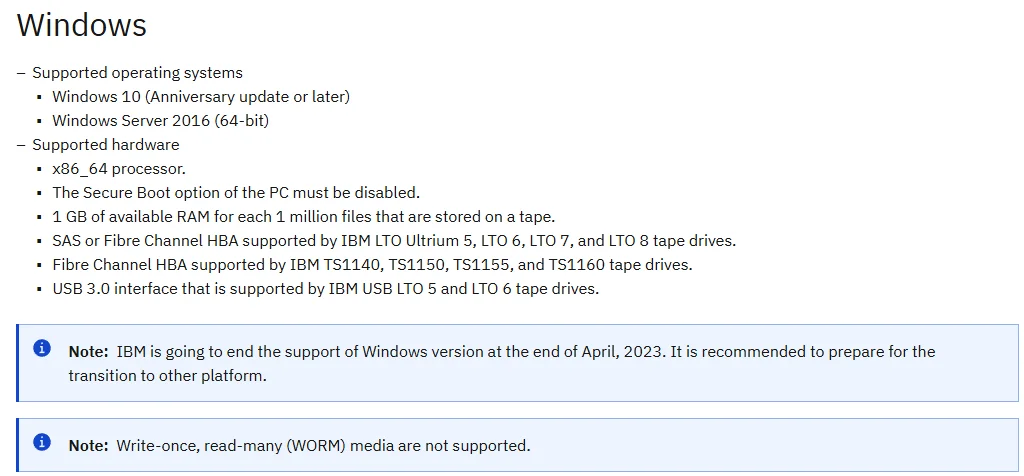1024x476 pixels.
Task: Click the Windows page heading
Action: [x=82, y=25]
